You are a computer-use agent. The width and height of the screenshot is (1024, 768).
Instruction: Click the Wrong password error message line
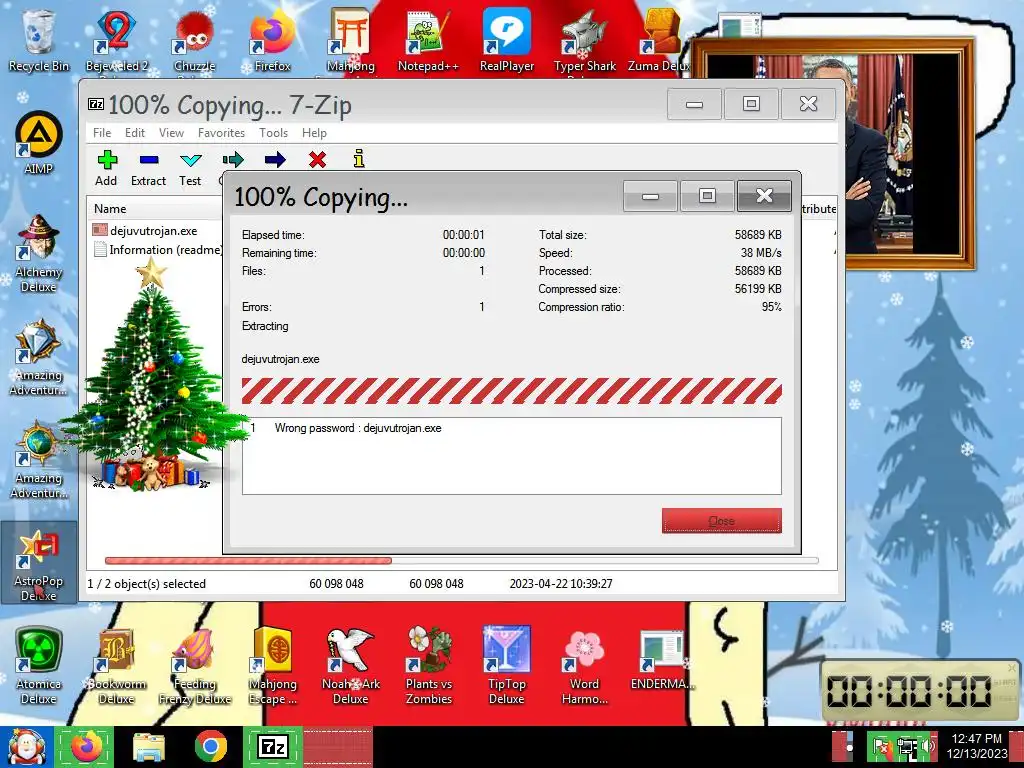358,428
